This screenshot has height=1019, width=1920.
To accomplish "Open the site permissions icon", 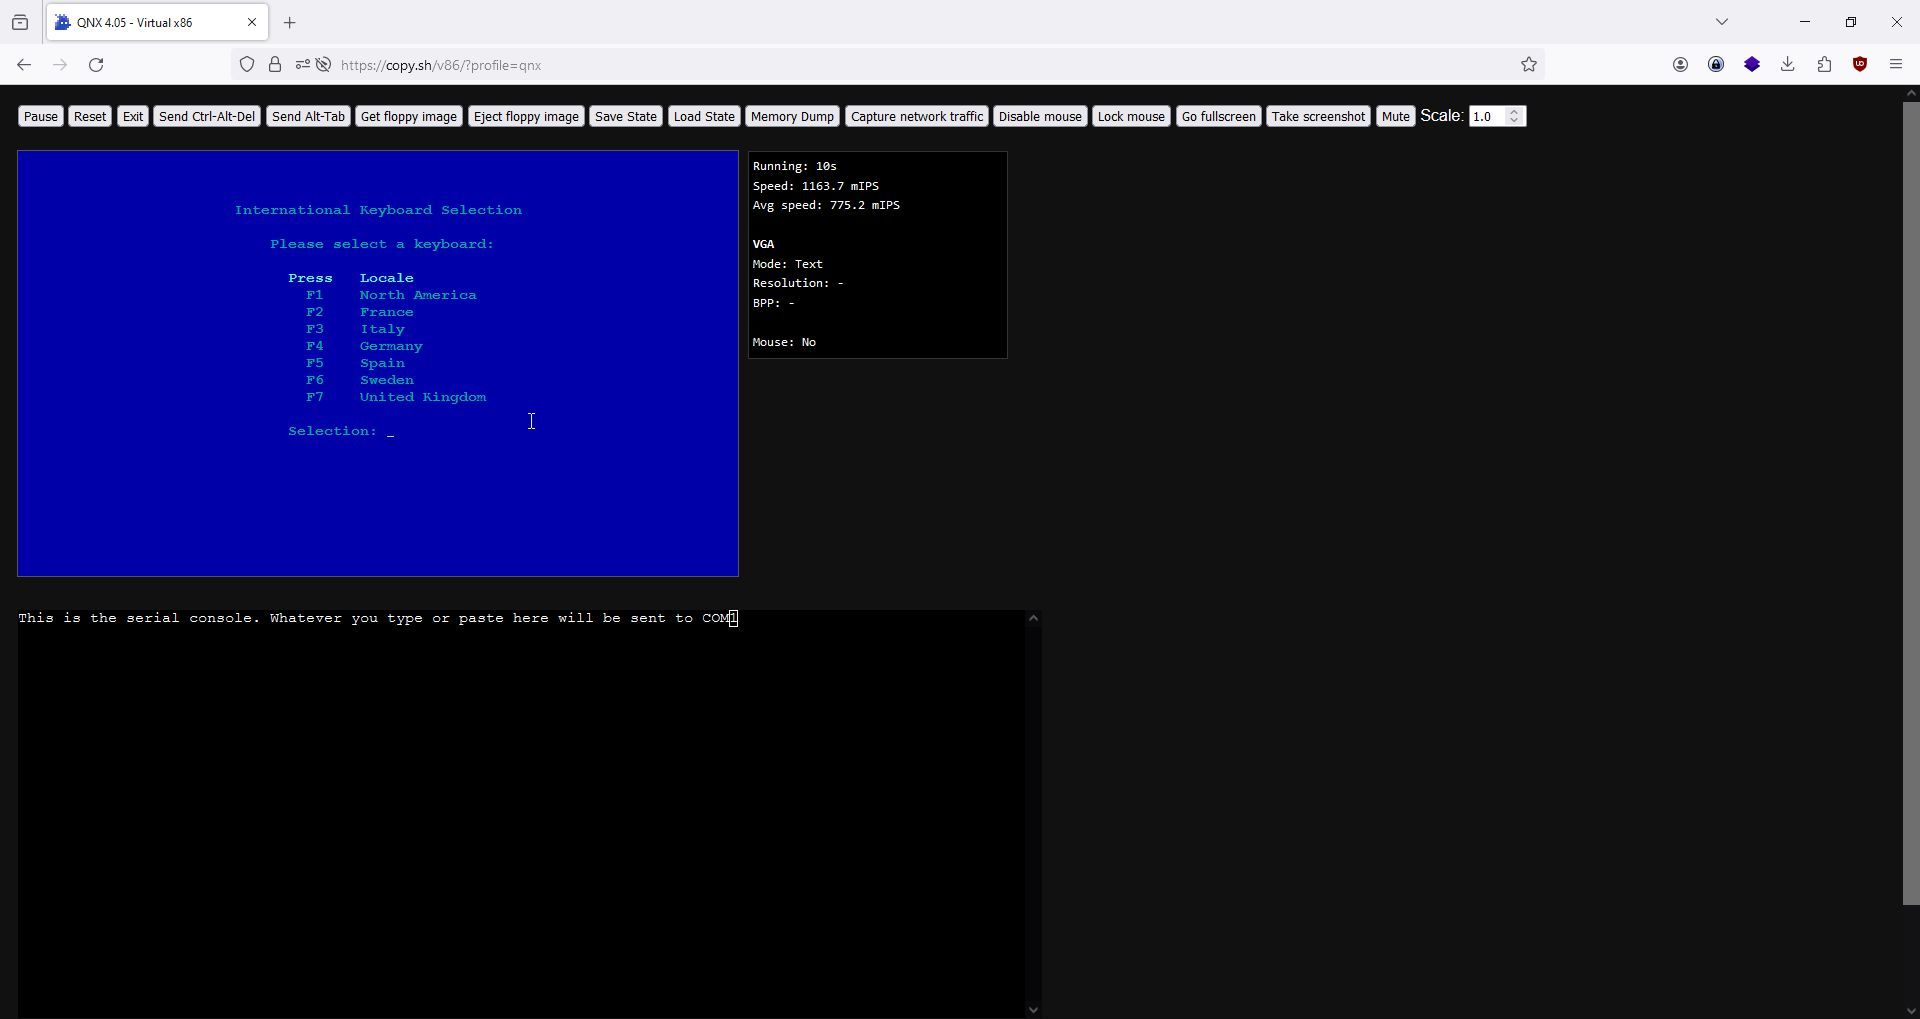I will pos(302,65).
